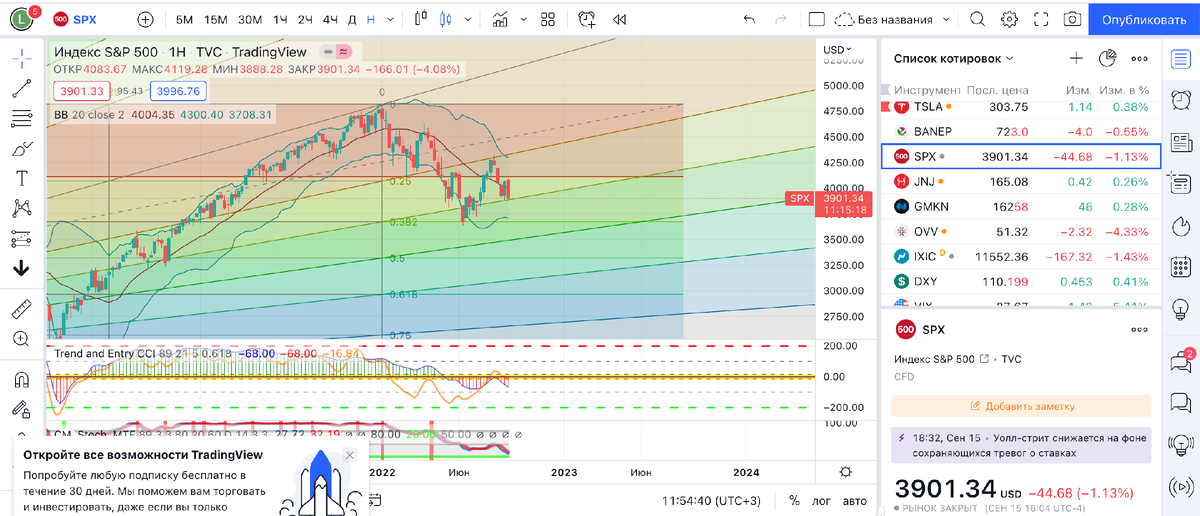Image resolution: width=1200 pixels, height=516 pixels.
Task: Add symbol to the watchlist with plus
Action: click(1076, 59)
